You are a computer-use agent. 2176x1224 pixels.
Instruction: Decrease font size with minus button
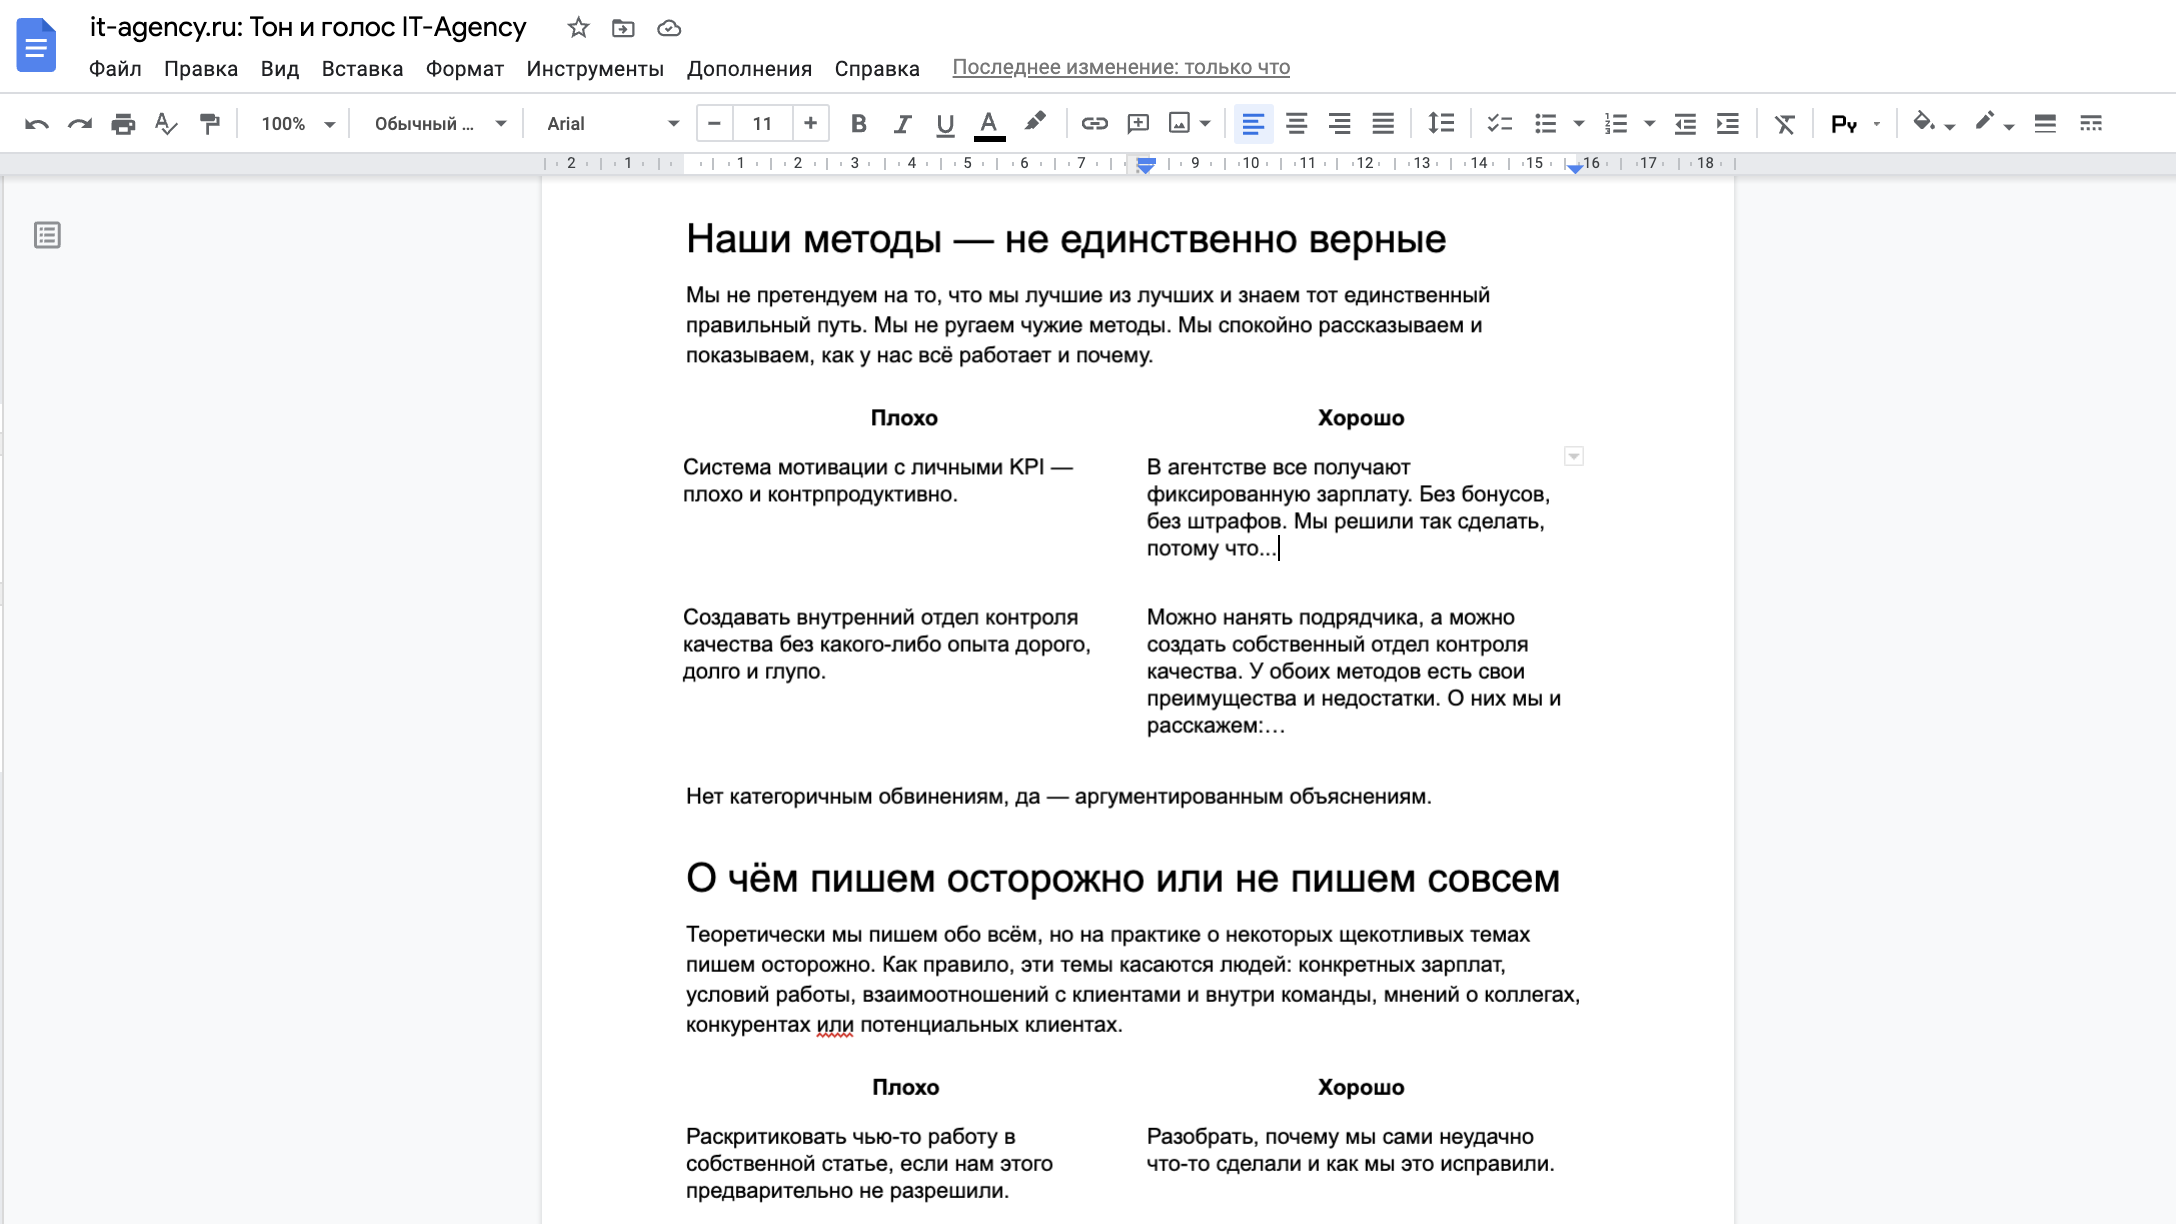pyautogui.click(x=714, y=124)
